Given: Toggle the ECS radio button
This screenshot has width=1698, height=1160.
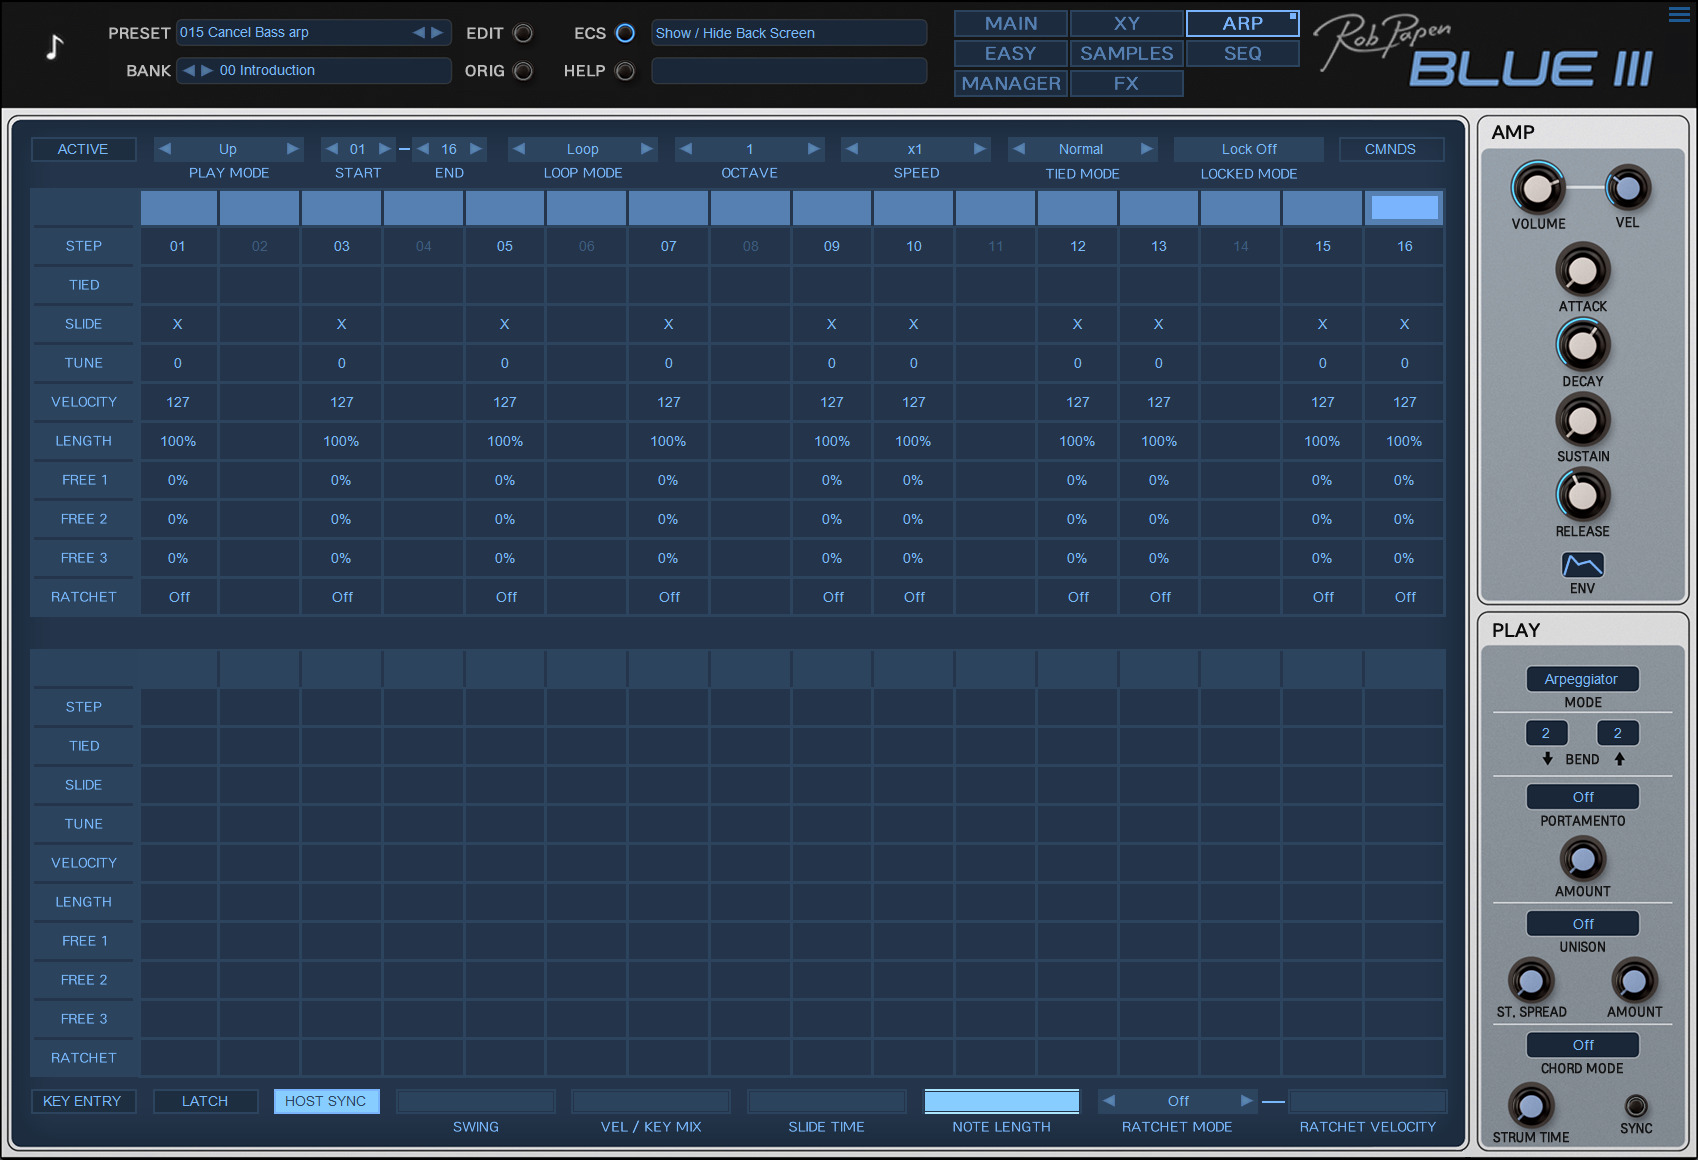Looking at the screenshot, I should click(x=625, y=33).
